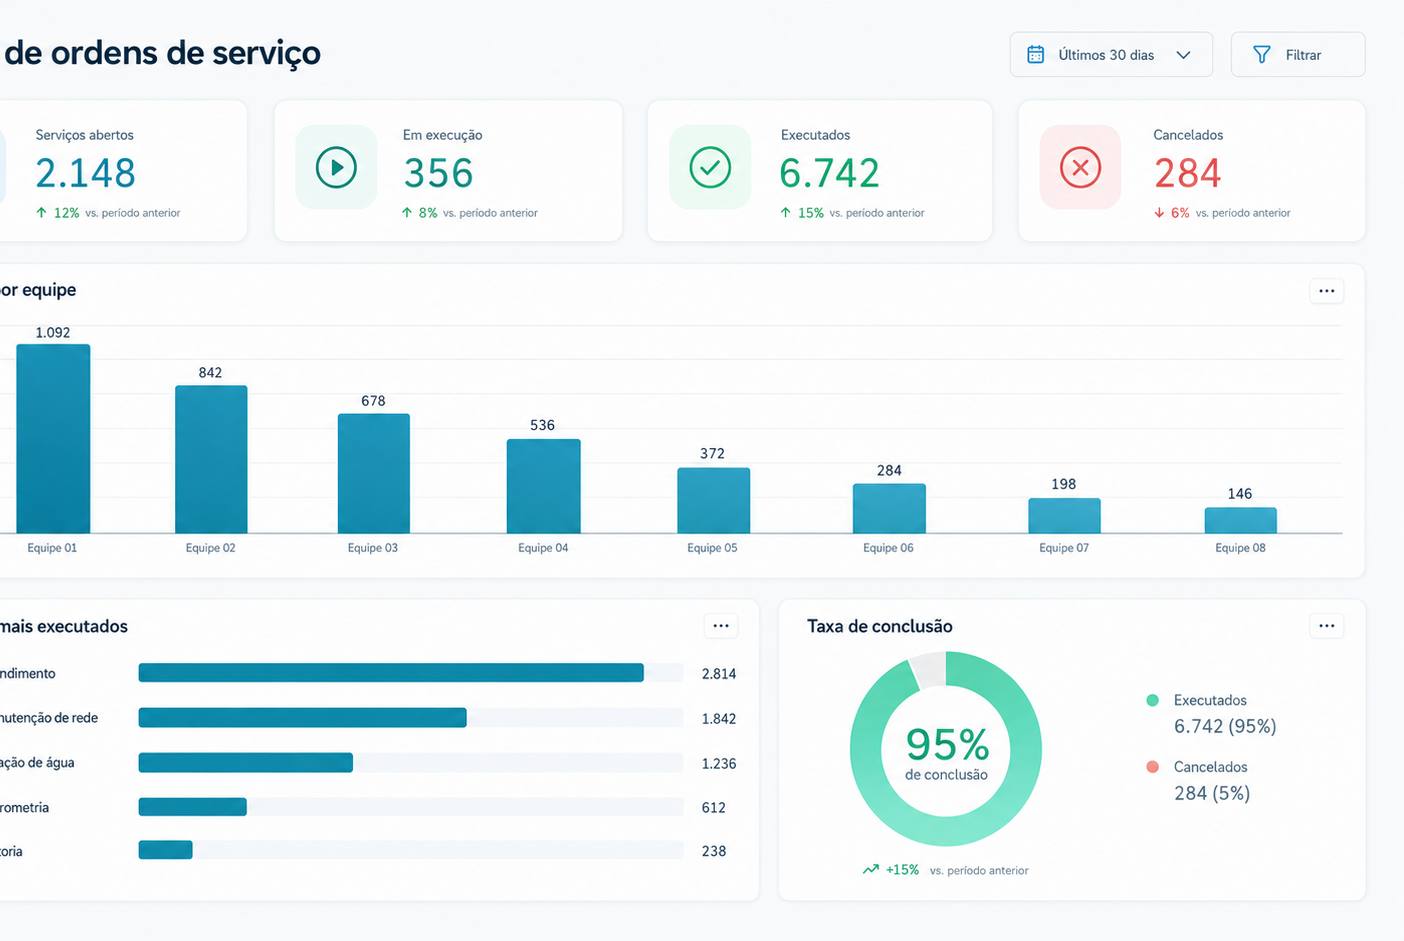Click the red down arrow beside 6%

tap(1159, 213)
